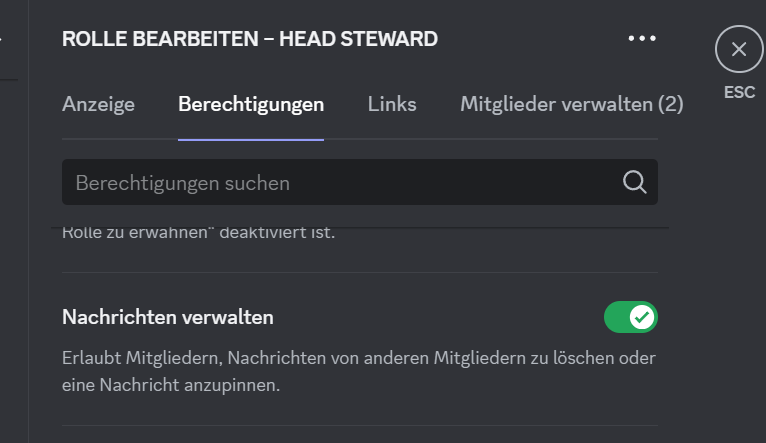The image size is (766, 443).
Task: Close role settings with the X icon
Action: click(x=739, y=49)
